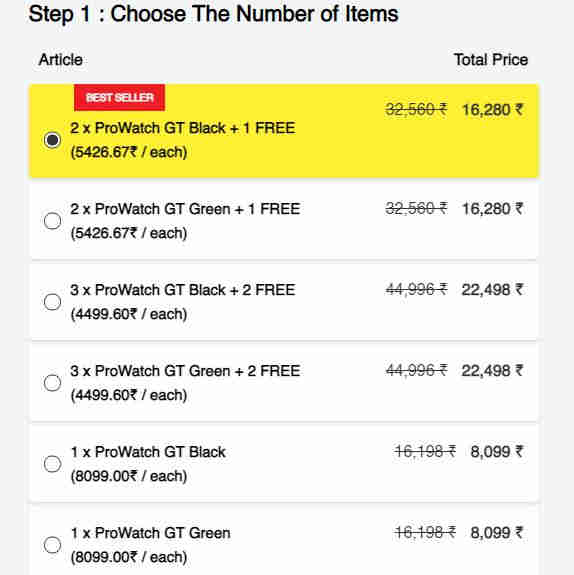
Task: Click the "3 x ProWatch GT Green + 2 FREE" label
Action: coord(185,371)
